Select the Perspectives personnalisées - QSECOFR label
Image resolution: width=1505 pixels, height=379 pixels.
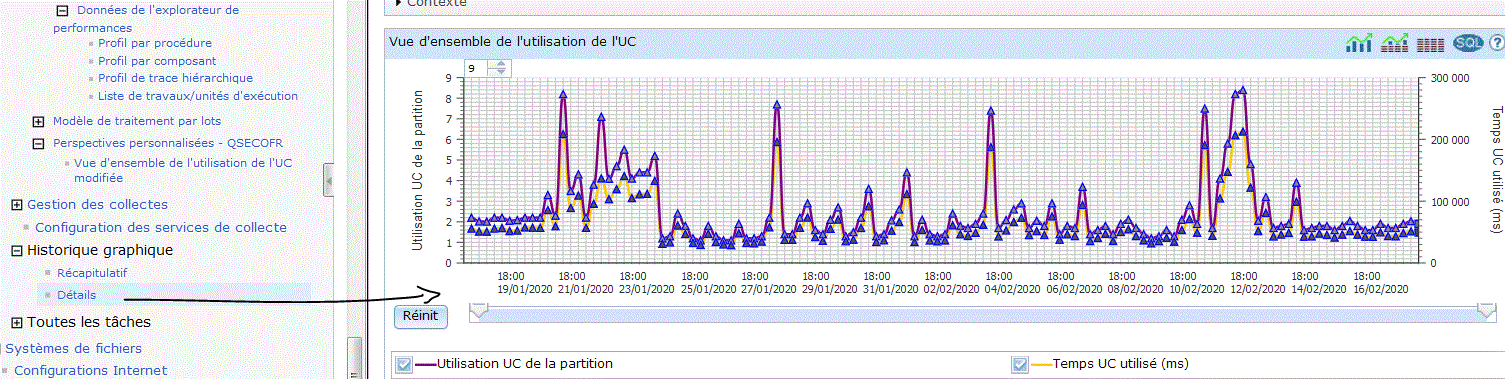coord(168,143)
